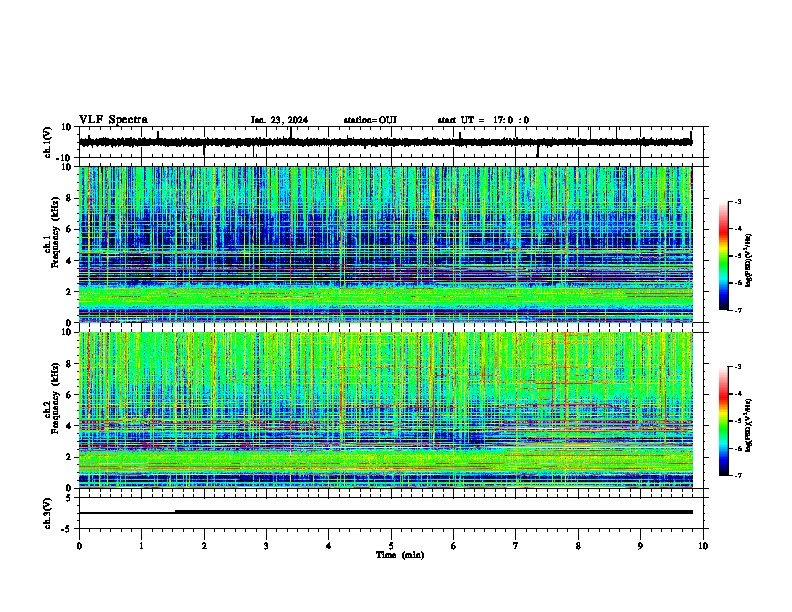Click the 'Time (min)' axis label
Viewport: 792px width, 612px height.
400,555
